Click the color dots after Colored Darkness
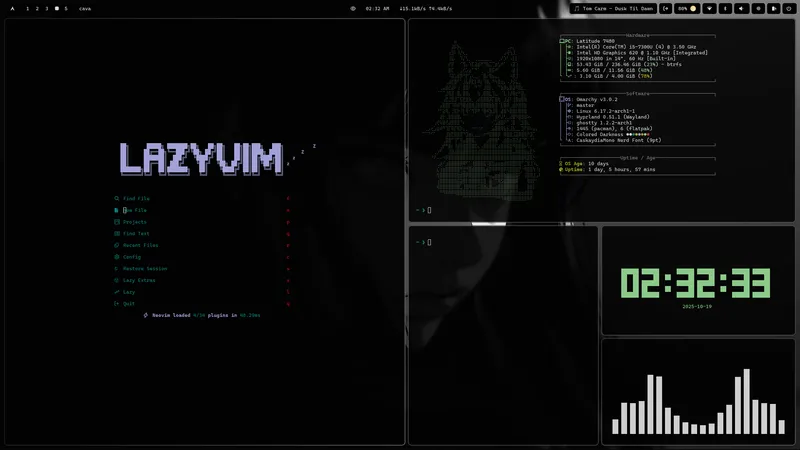Screen dimensions: 800x450 [x=638, y=134]
